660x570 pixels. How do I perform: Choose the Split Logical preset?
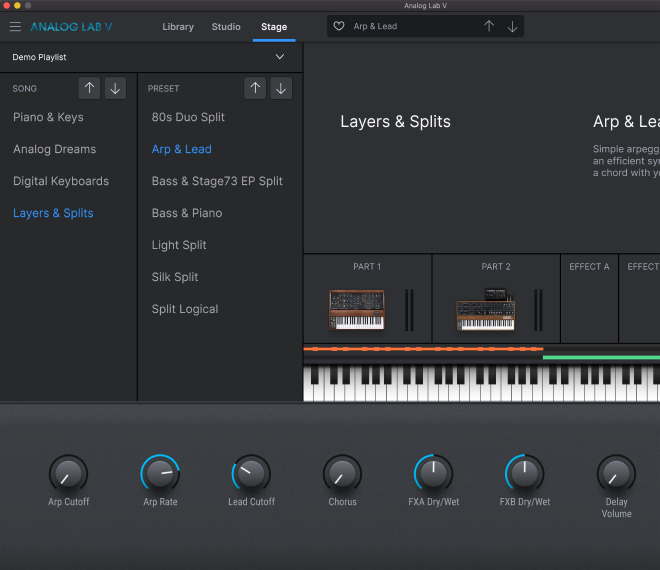click(x=185, y=309)
